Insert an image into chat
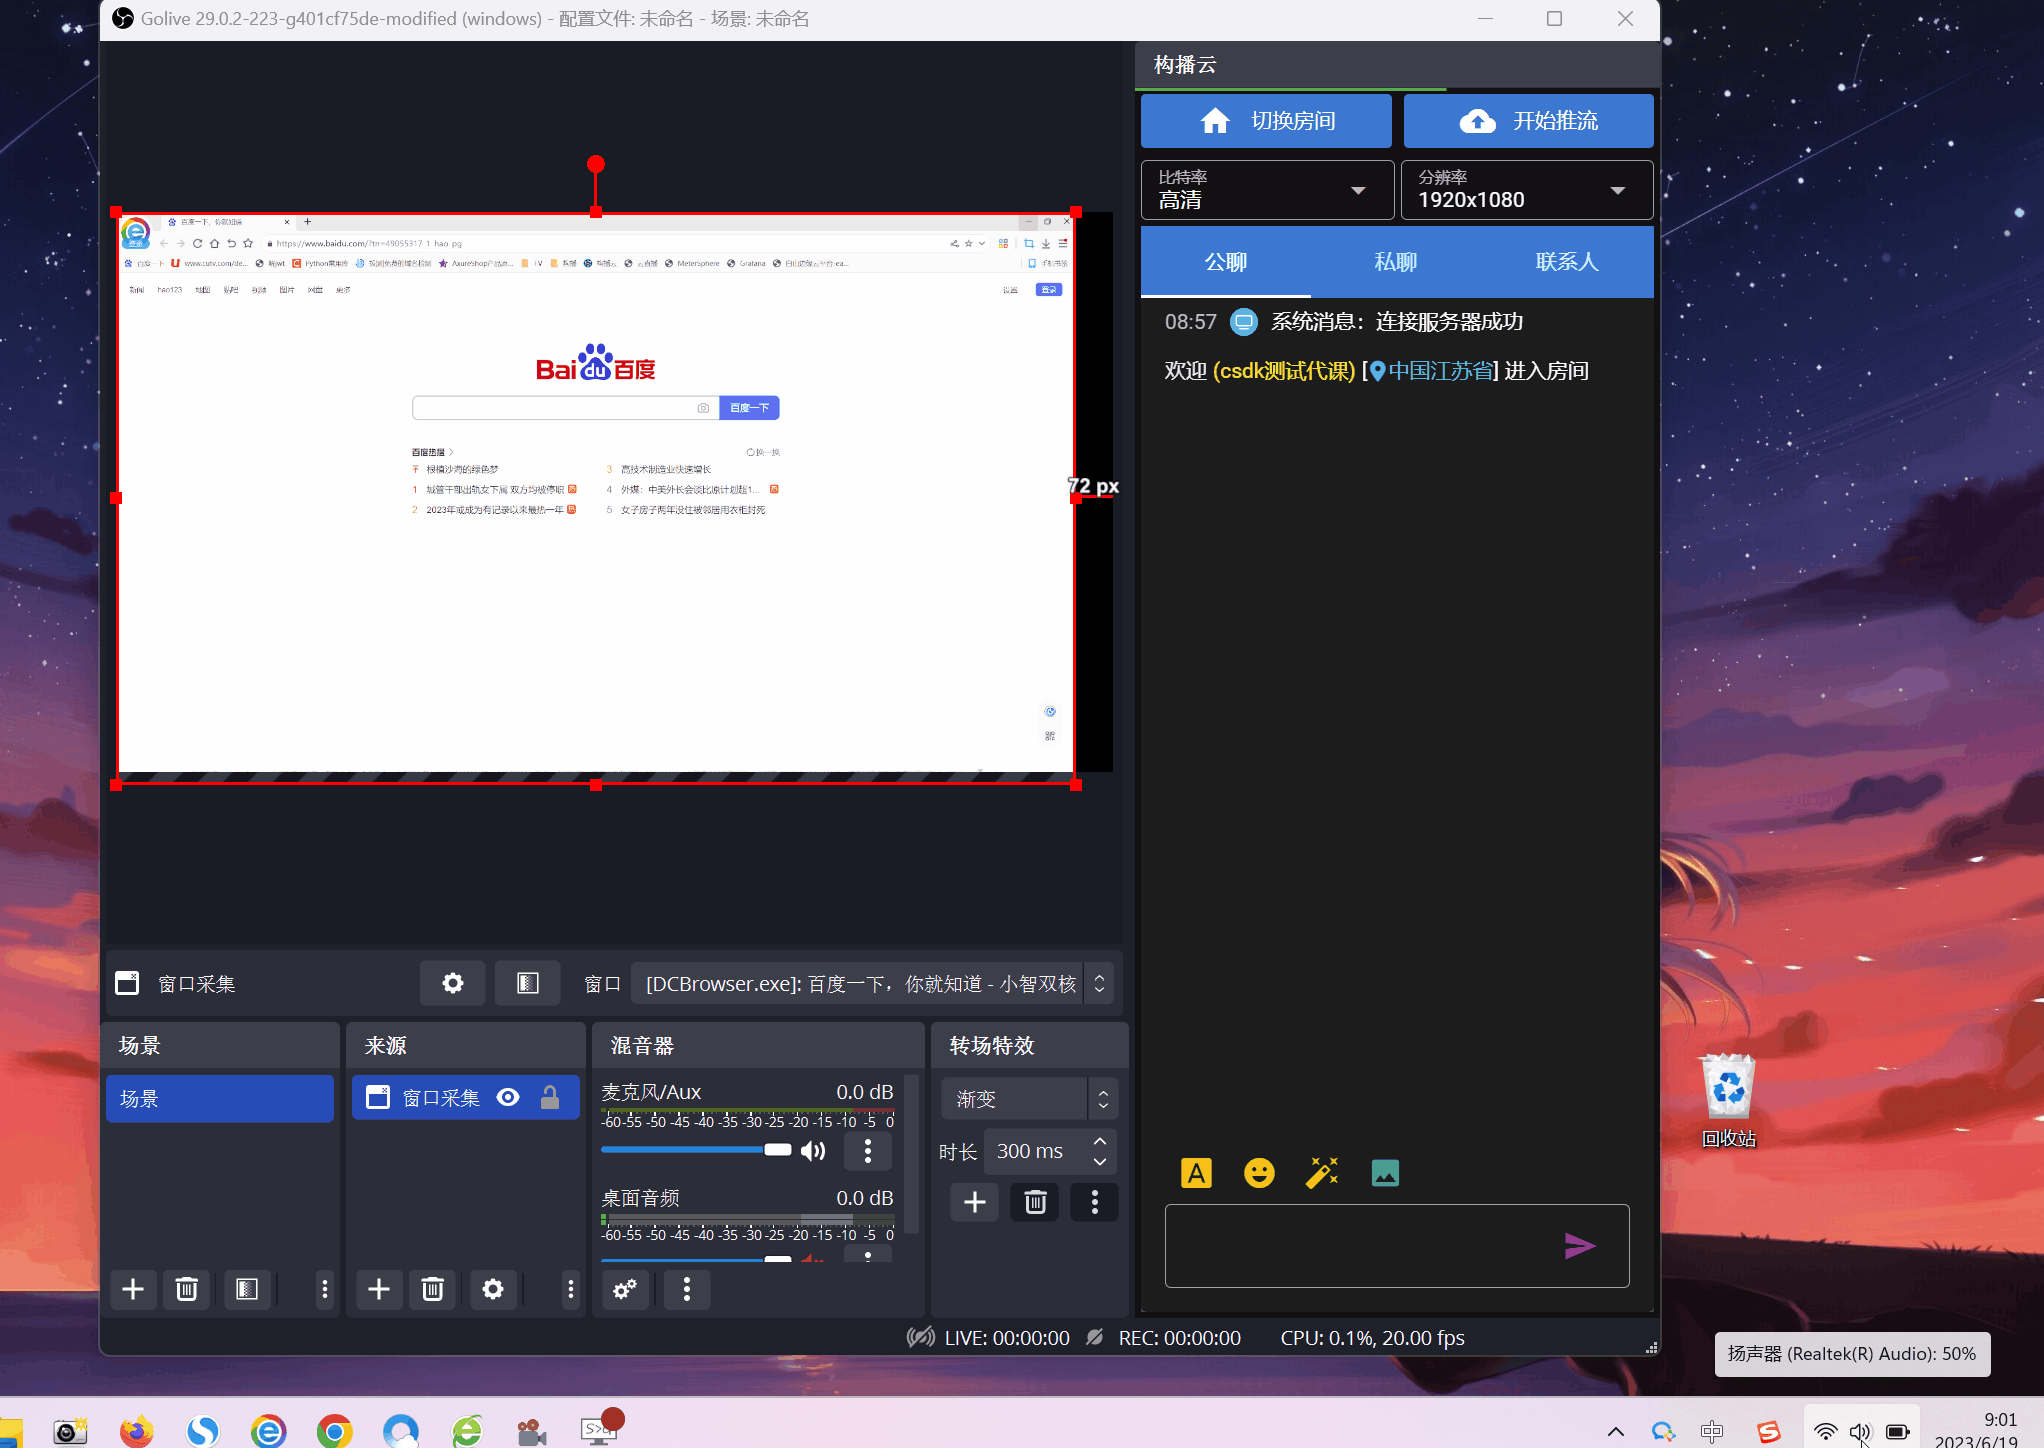This screenshot has height=1448, width=2044. click(1385, 1173)
